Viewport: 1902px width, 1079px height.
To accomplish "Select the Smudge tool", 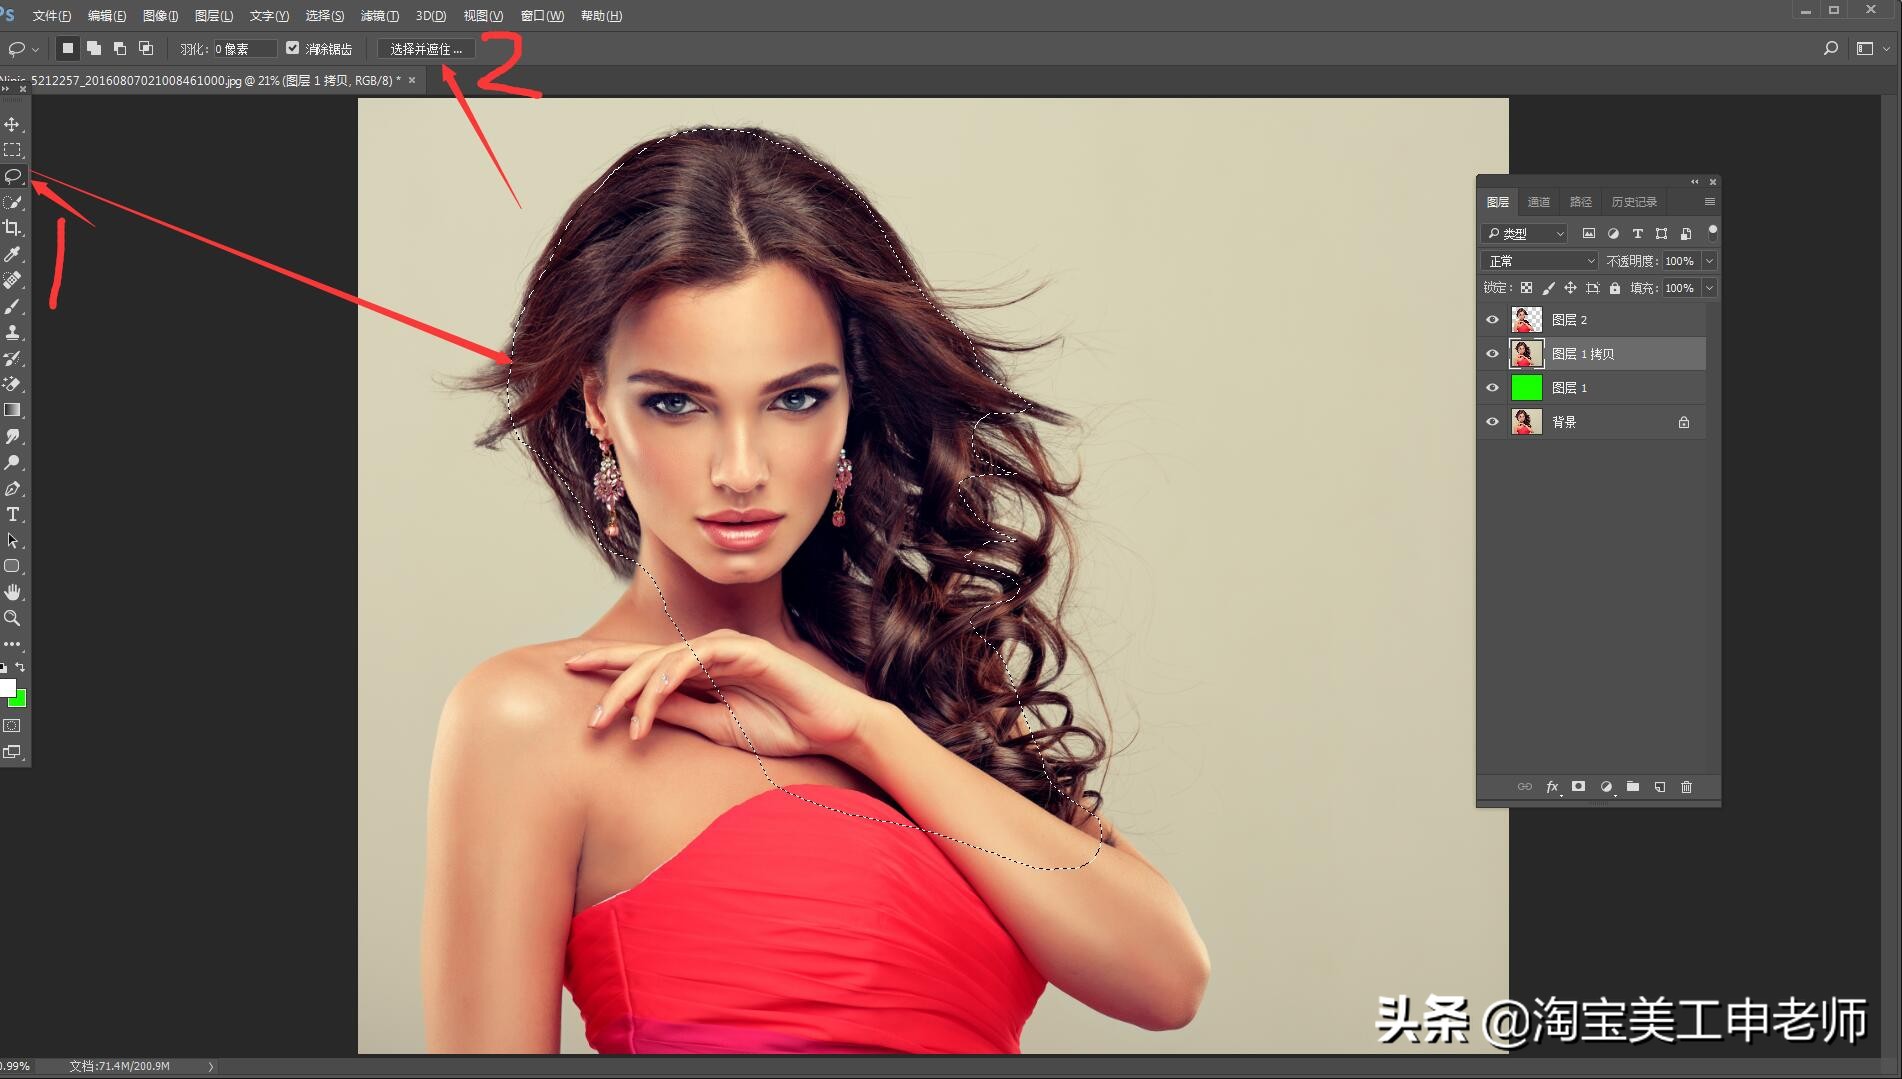I will point(12,436).
